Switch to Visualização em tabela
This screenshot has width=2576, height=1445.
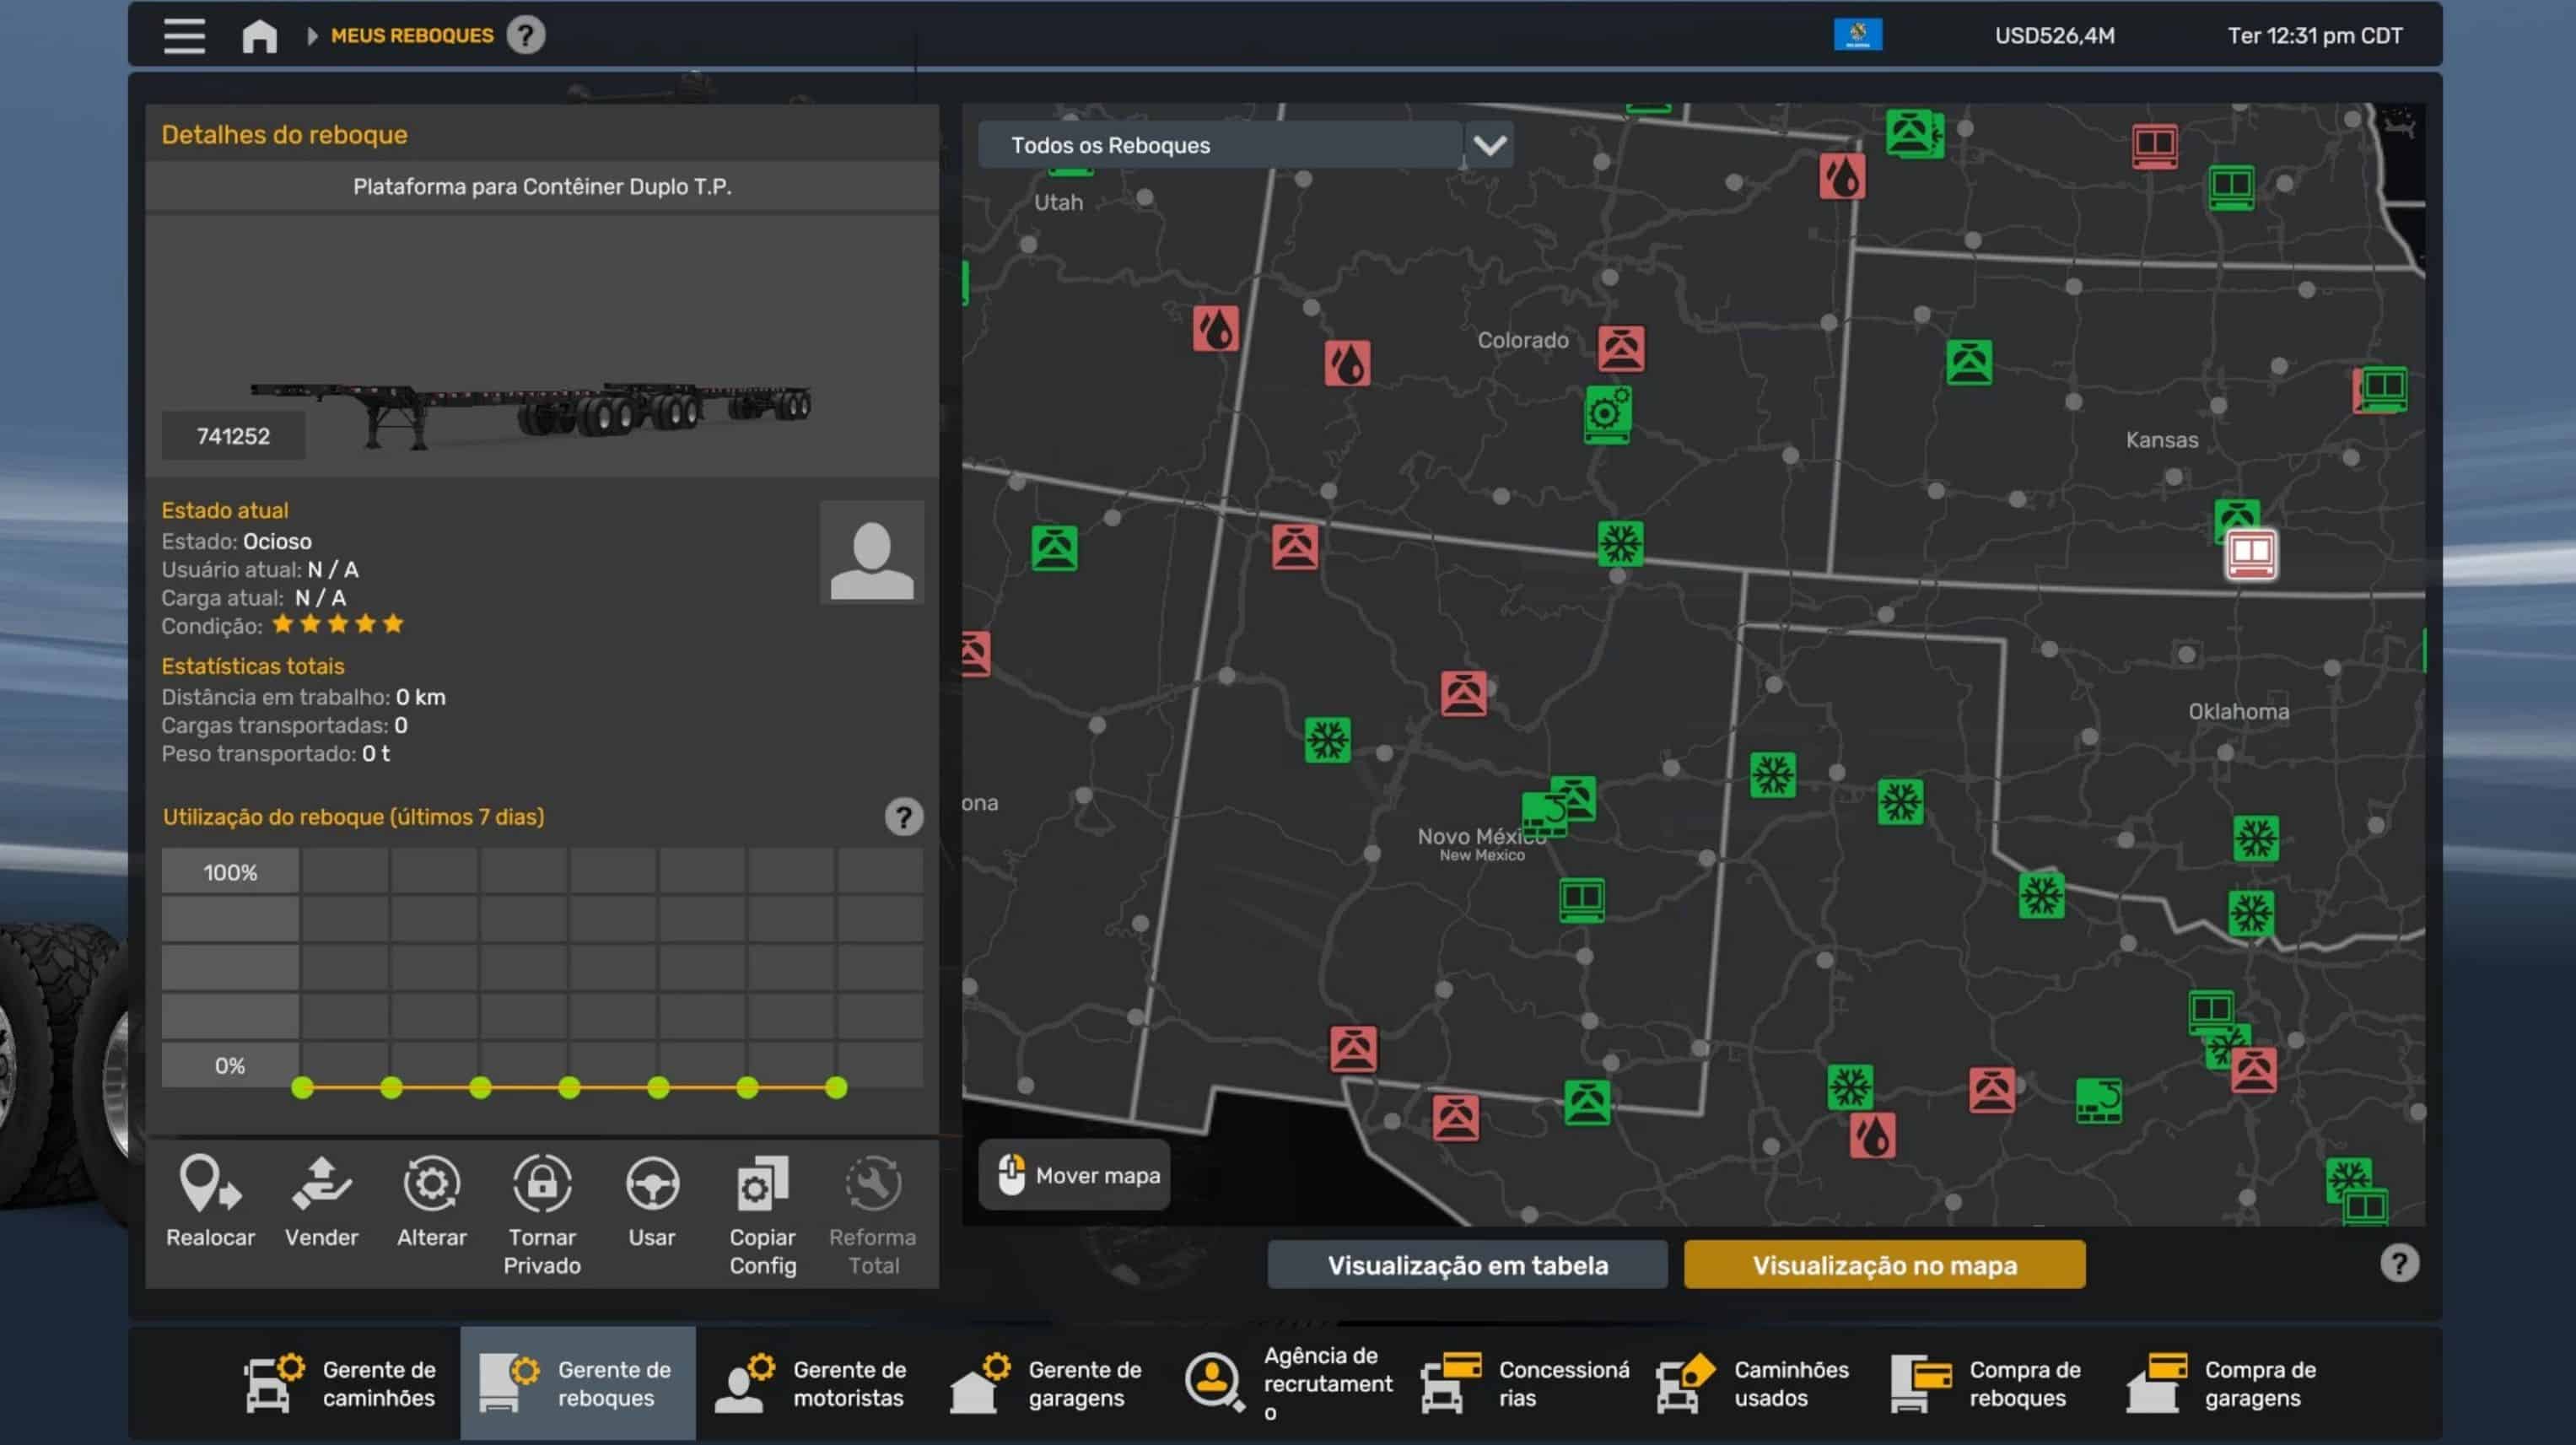(1466, 1265)
